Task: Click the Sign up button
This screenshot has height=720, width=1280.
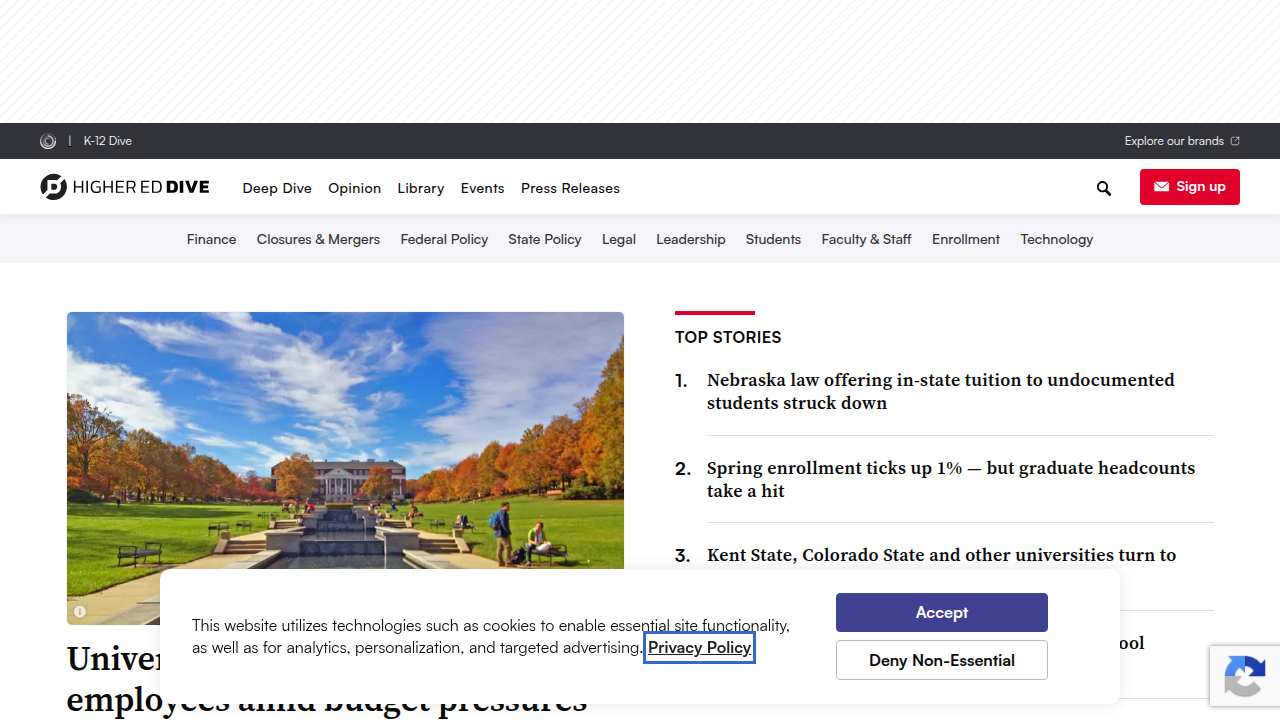Action: [1190, 187]
